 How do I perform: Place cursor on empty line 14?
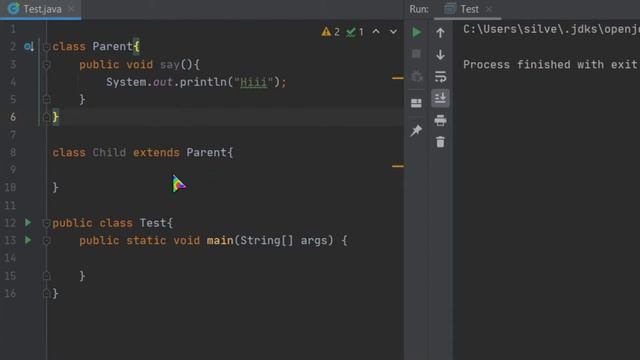[224, 258]
